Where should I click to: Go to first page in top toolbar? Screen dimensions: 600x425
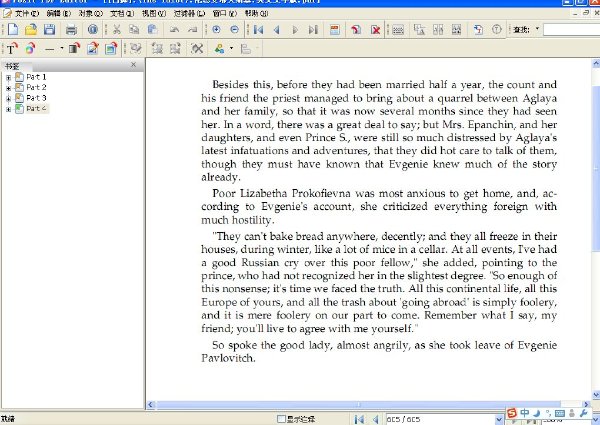(258, 29)
